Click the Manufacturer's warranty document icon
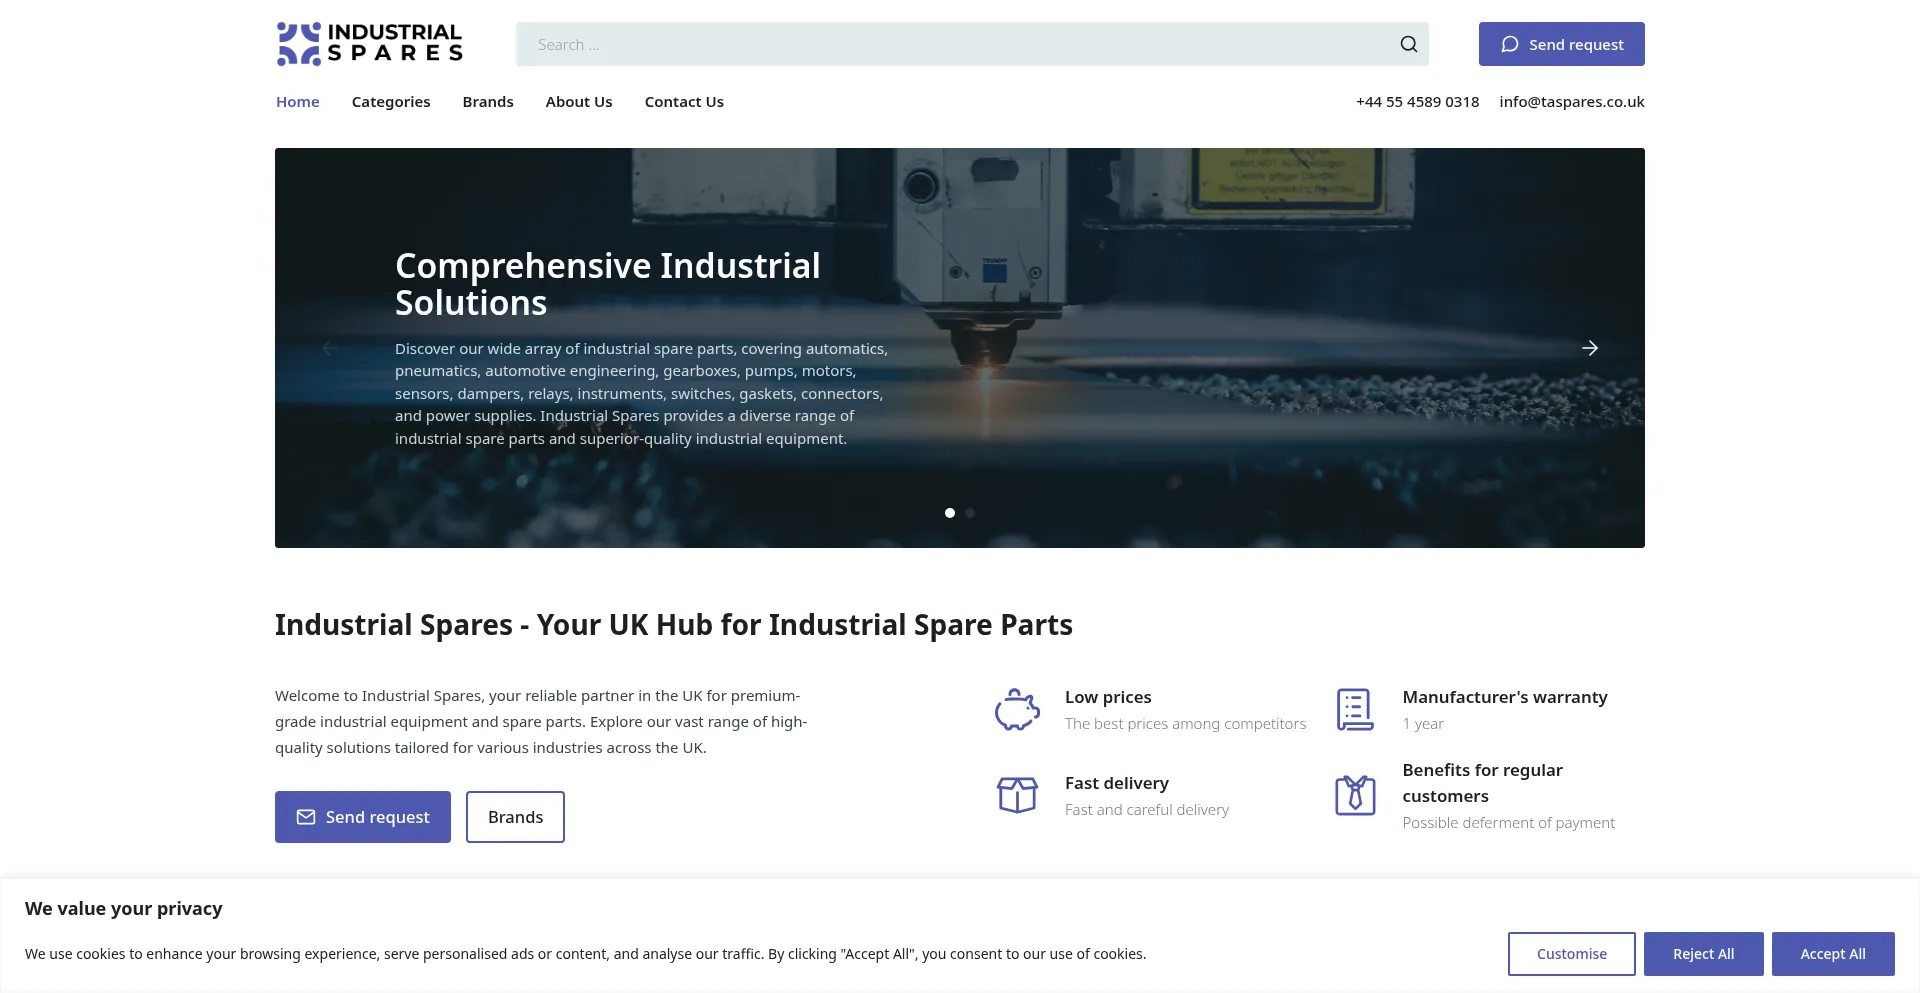 click(x=1355, y=710)
